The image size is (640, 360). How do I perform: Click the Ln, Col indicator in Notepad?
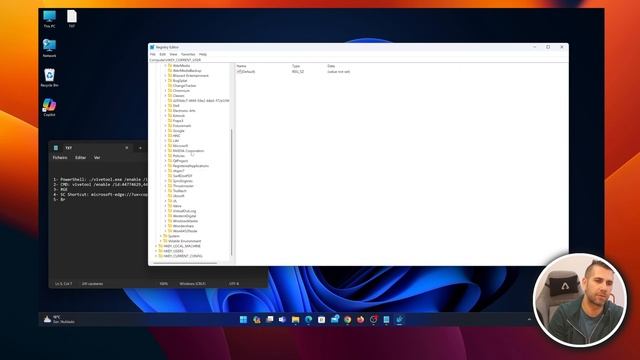[x=63, y=284]
